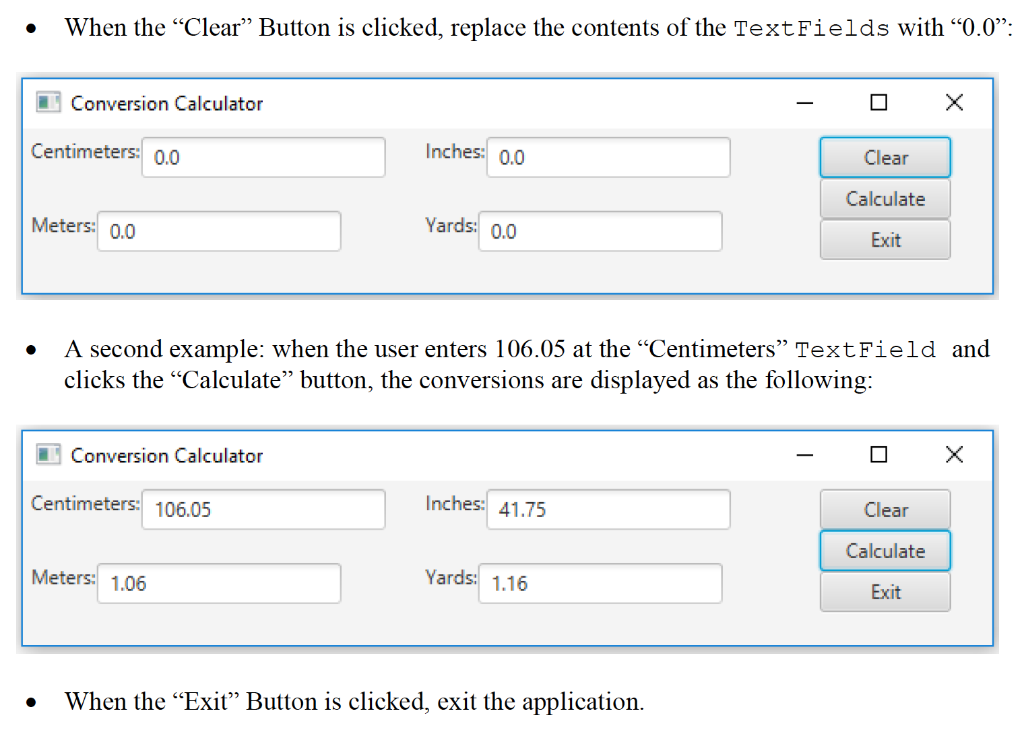Select the Yards field showing 1.16
The image size is (1024, 732).
tap(600, 583)
